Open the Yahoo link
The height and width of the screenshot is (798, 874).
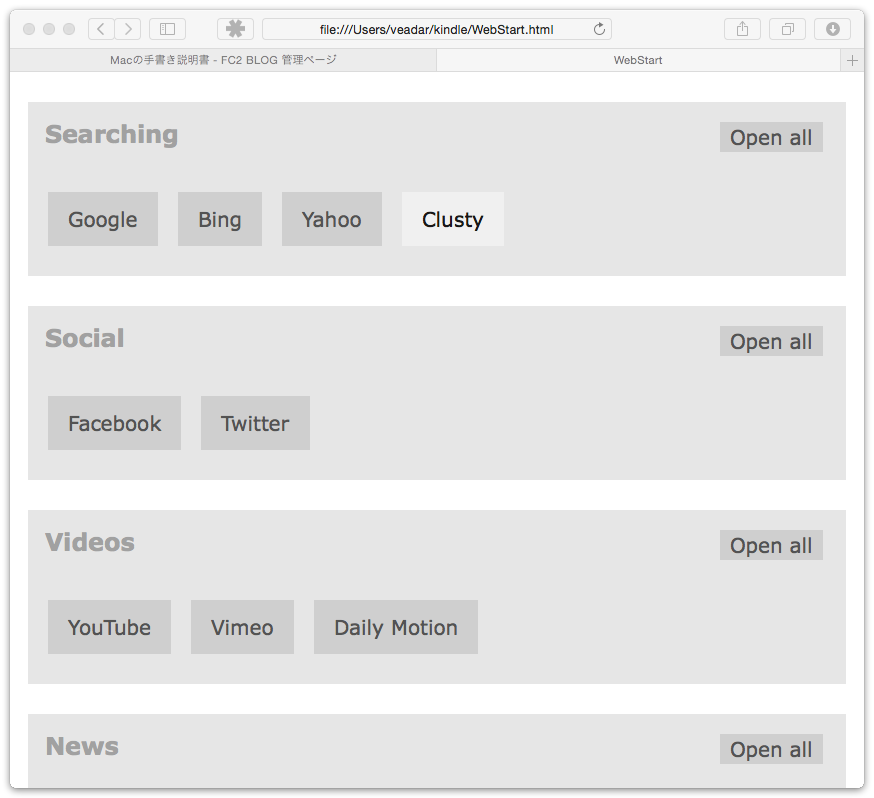332,219
